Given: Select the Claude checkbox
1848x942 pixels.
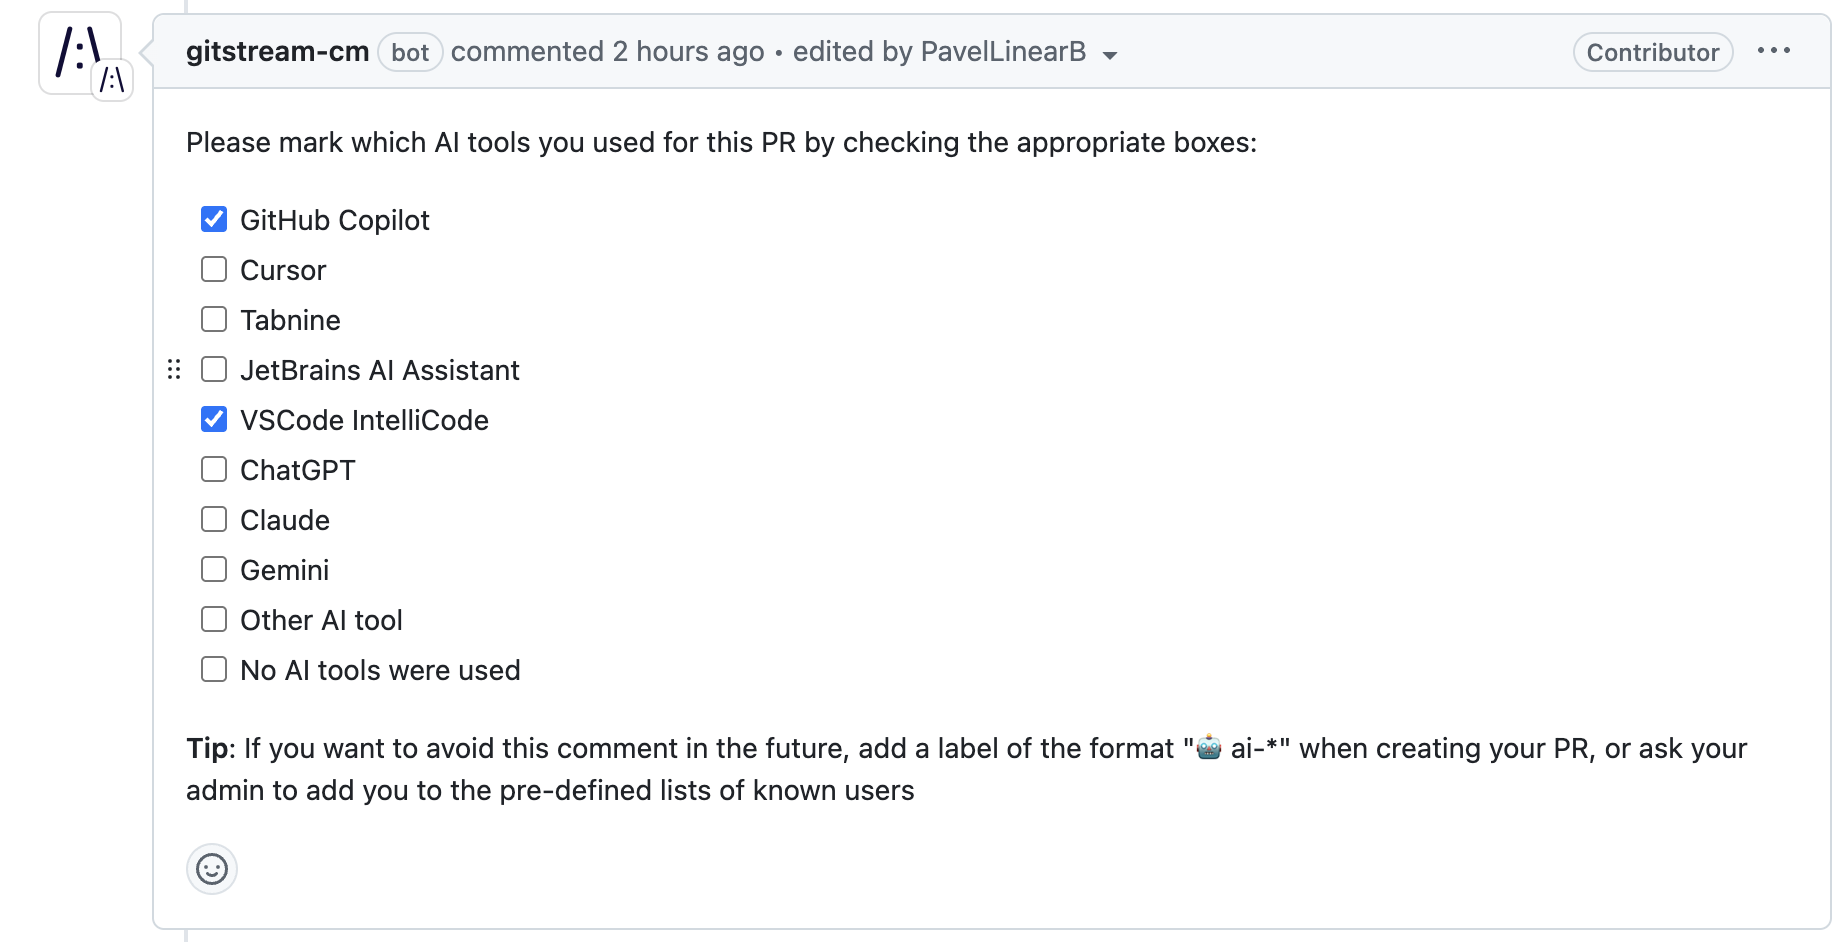Looking at the screenshot, I should coord(214,520).
